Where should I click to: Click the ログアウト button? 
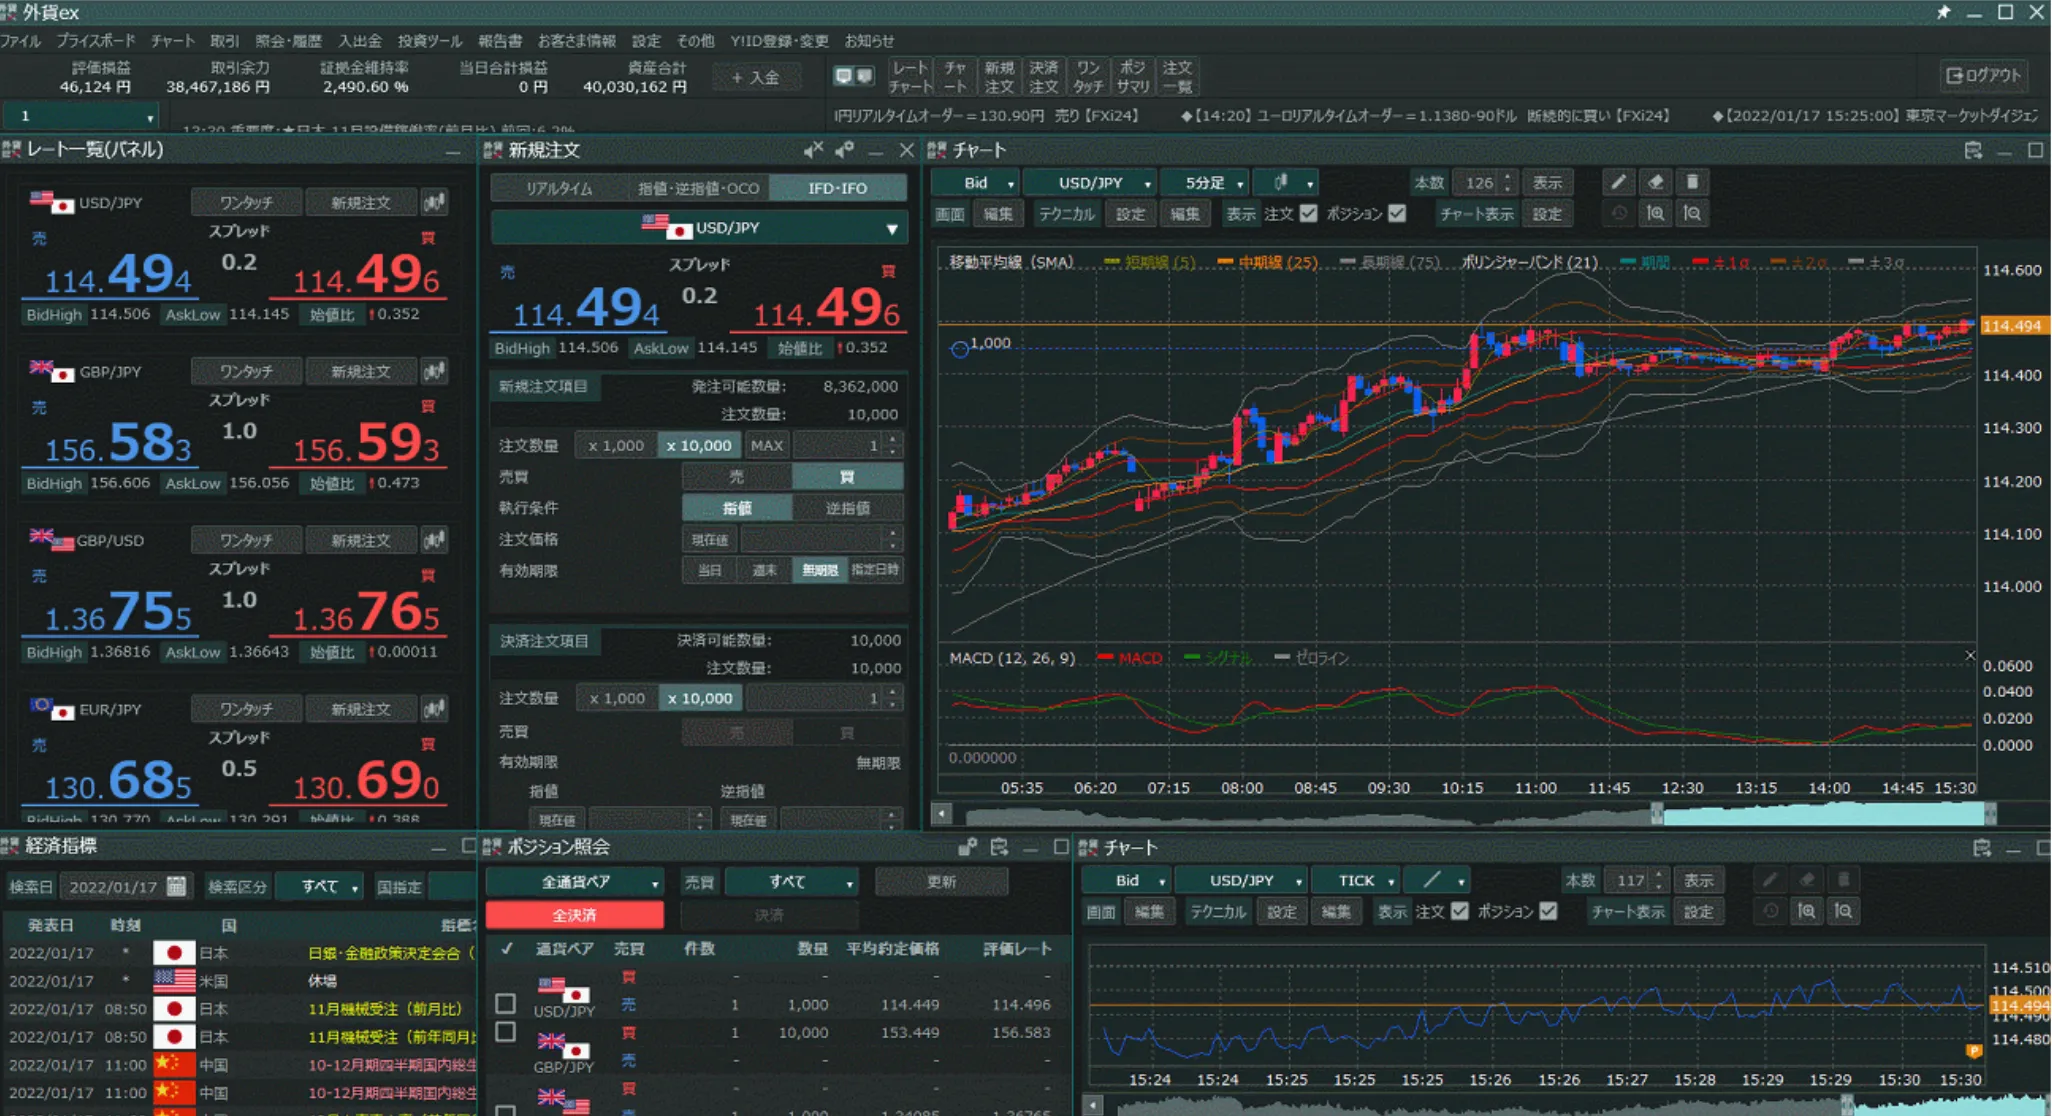pyautogui.click(x=1982, y=76)
